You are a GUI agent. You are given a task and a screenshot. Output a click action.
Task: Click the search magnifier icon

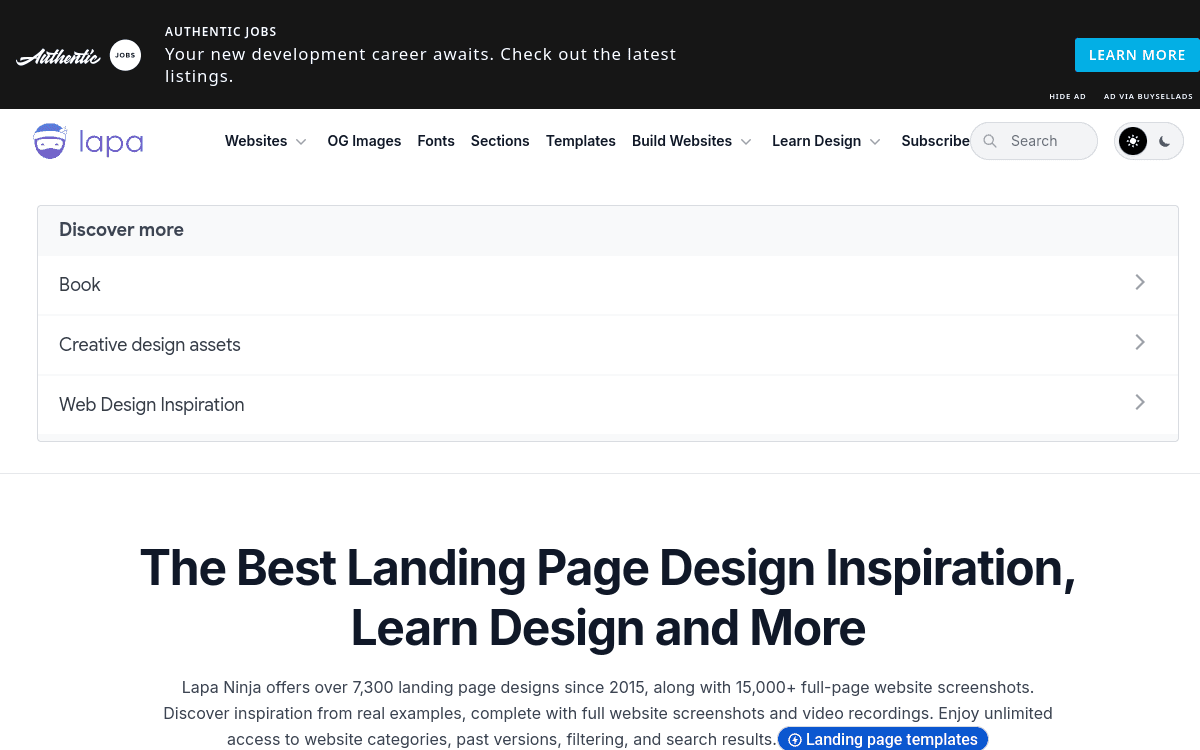tap(990, 141)
